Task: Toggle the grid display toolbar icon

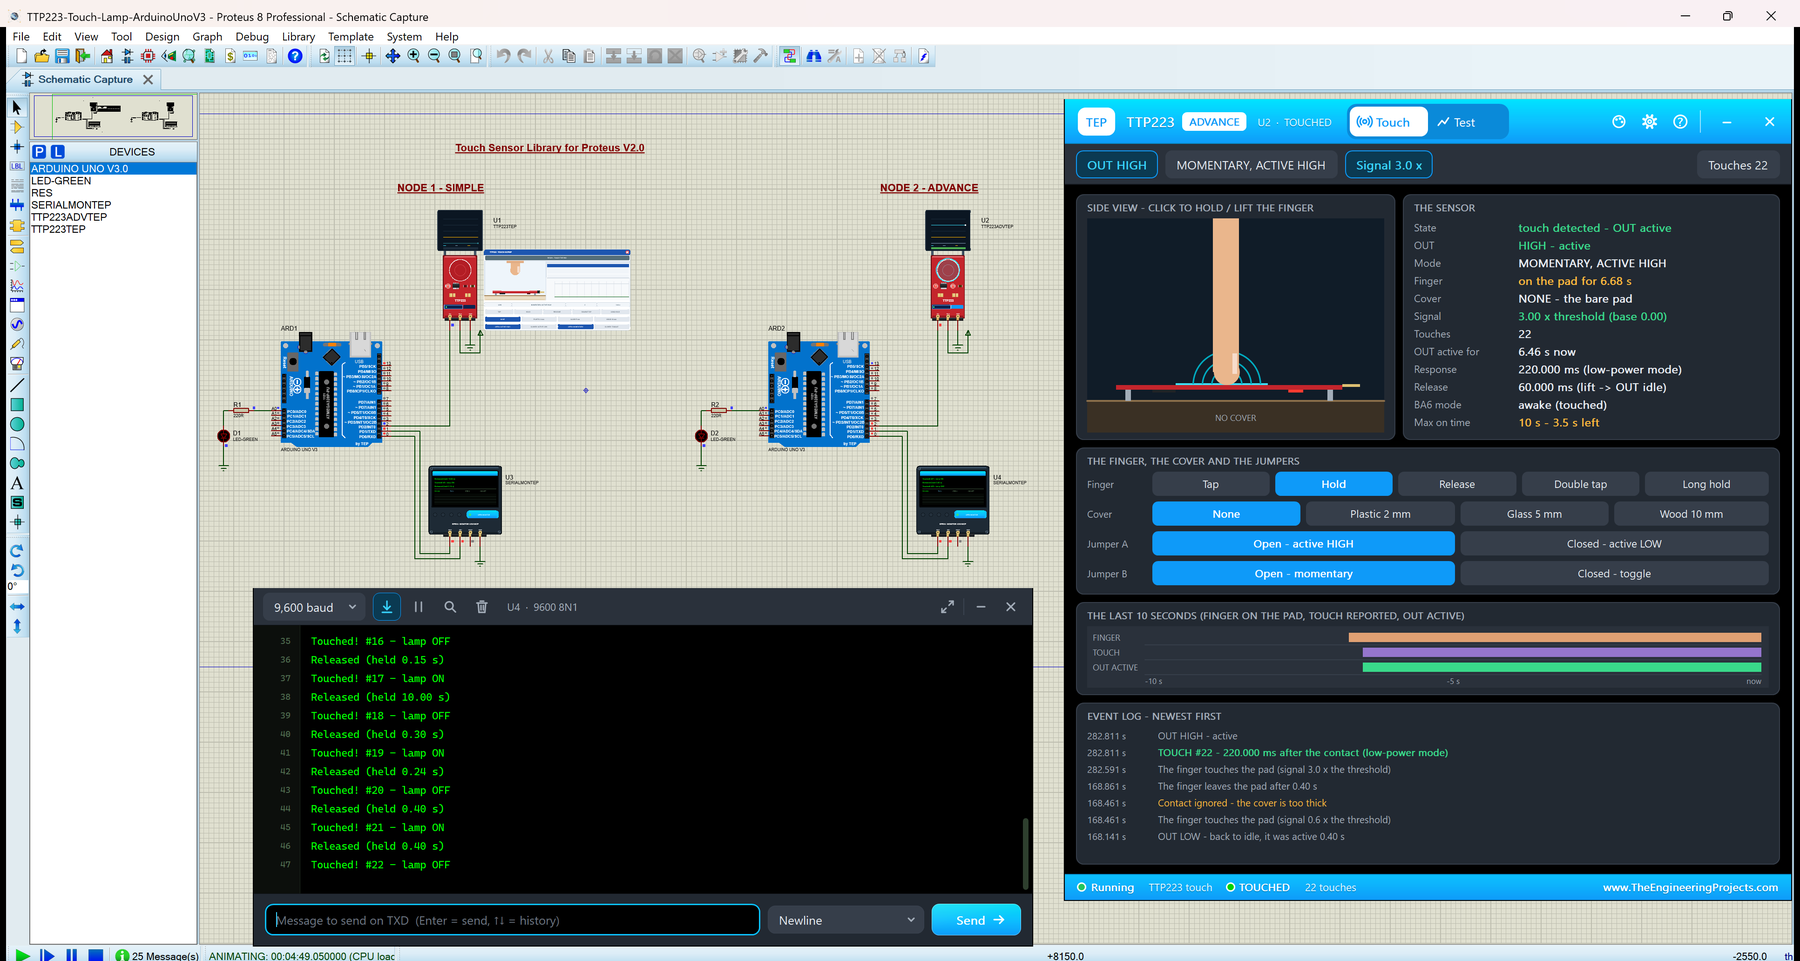Action: click(345, 56)
